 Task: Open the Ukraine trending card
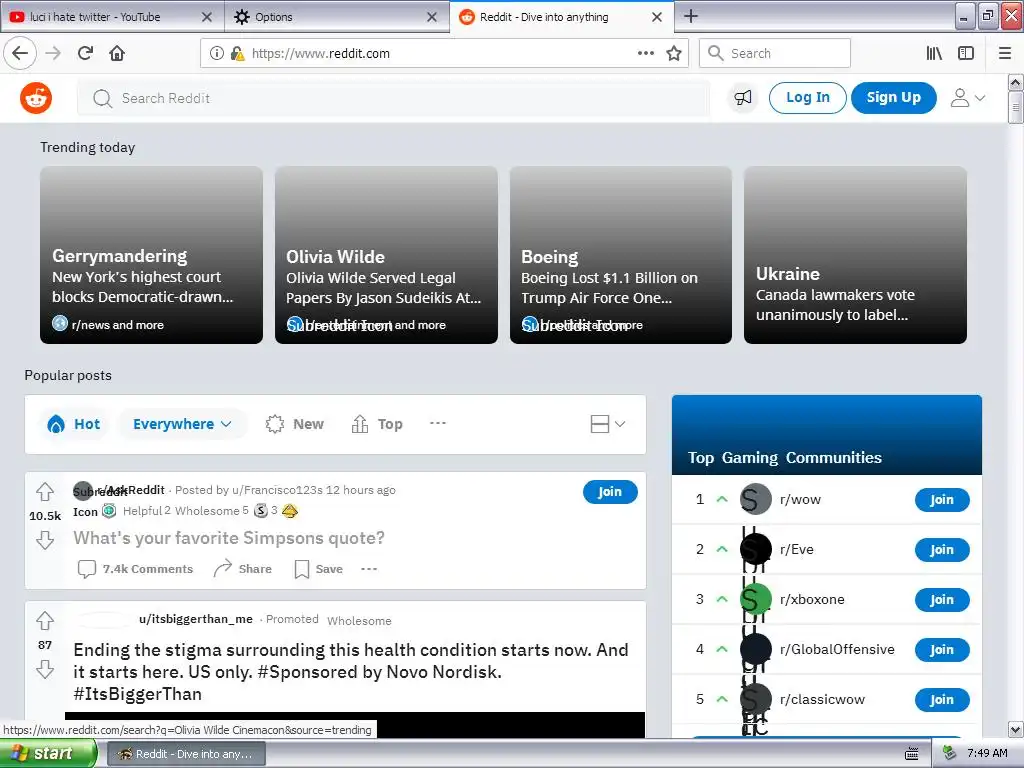[855, 255]
